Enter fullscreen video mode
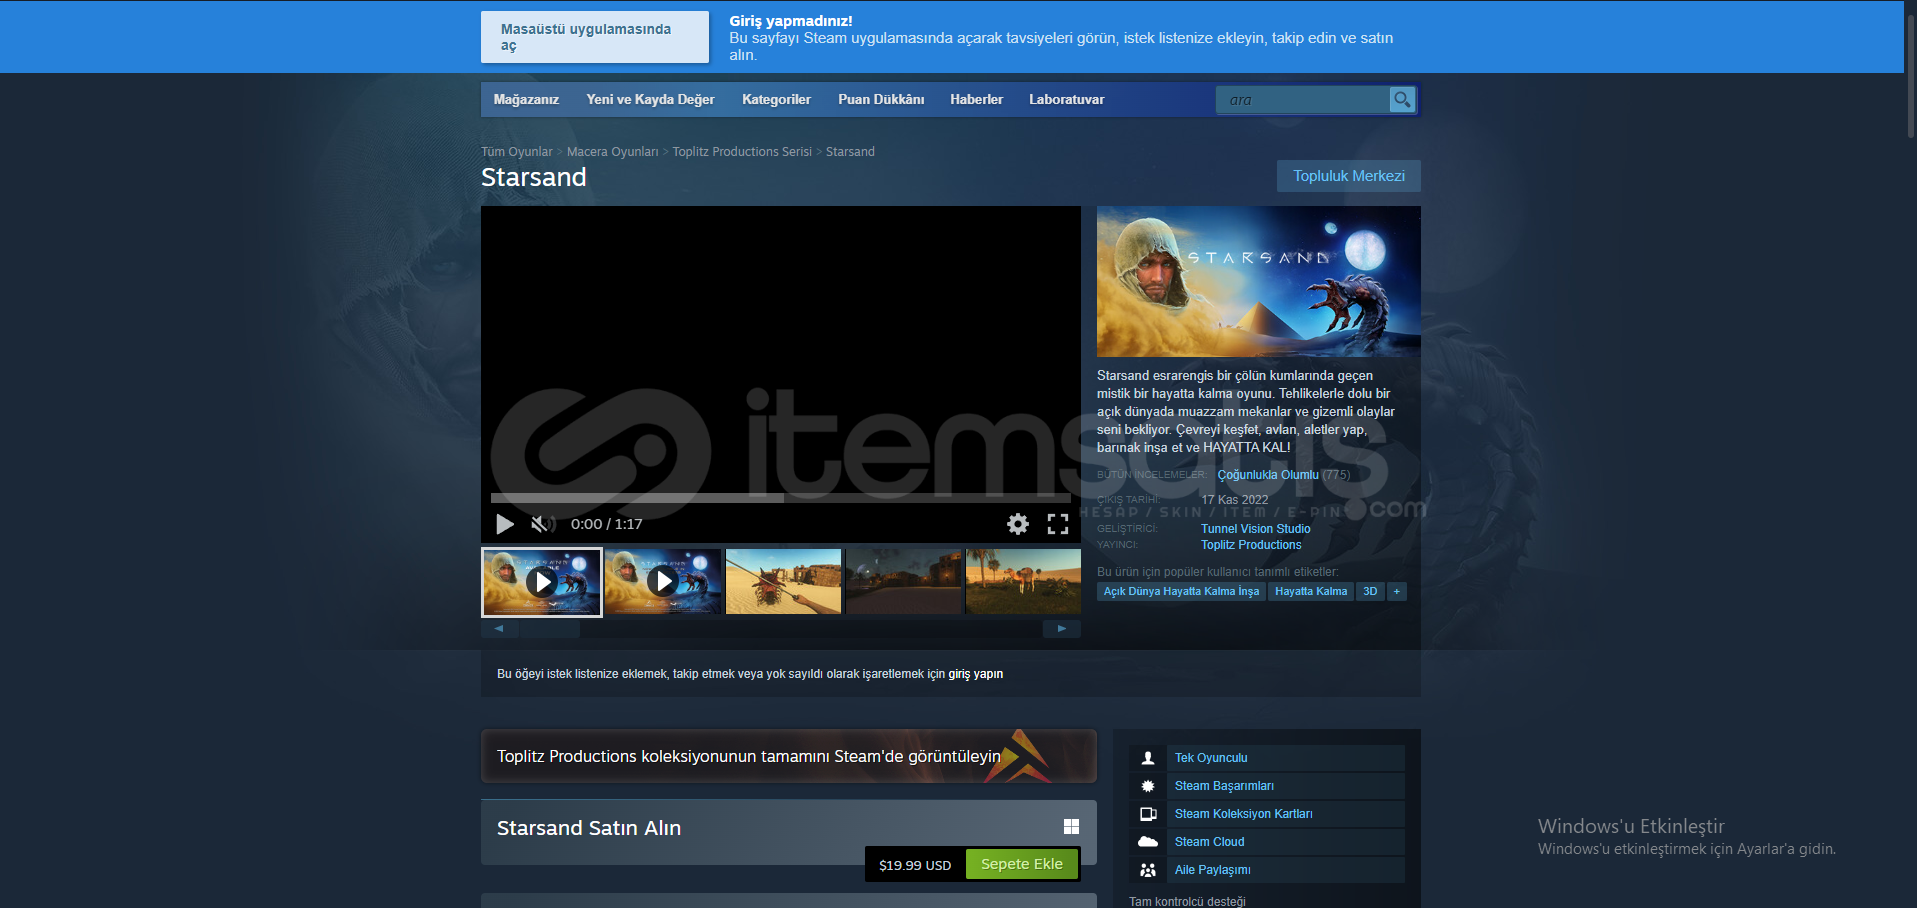Image resolution: width=1917 pixels, height=908 pixels. click(1058, 524)
